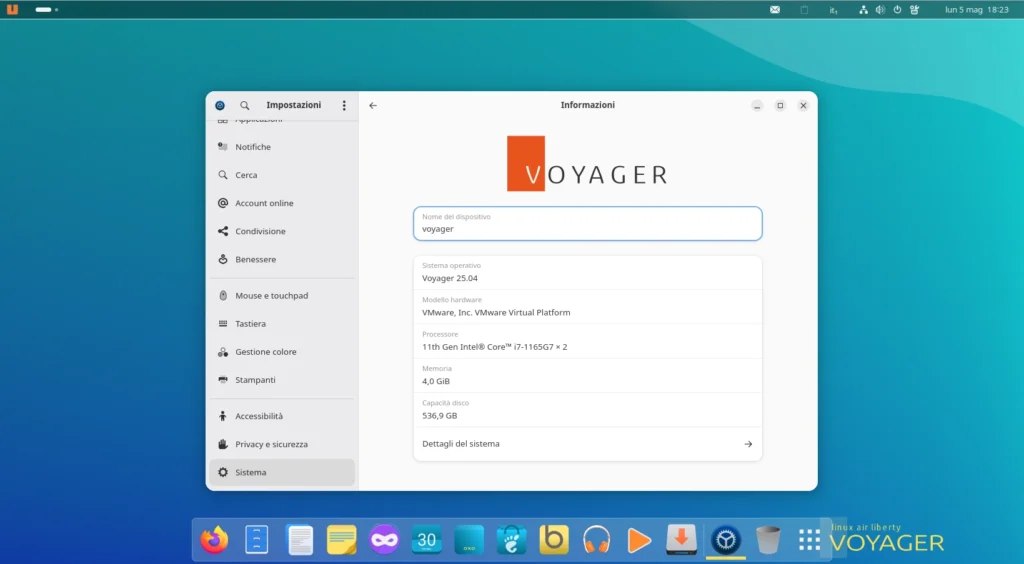The image size is (1024, 564).
Task: Click the '4,0 GiB' memory value
Action: (x=436, y=381)
